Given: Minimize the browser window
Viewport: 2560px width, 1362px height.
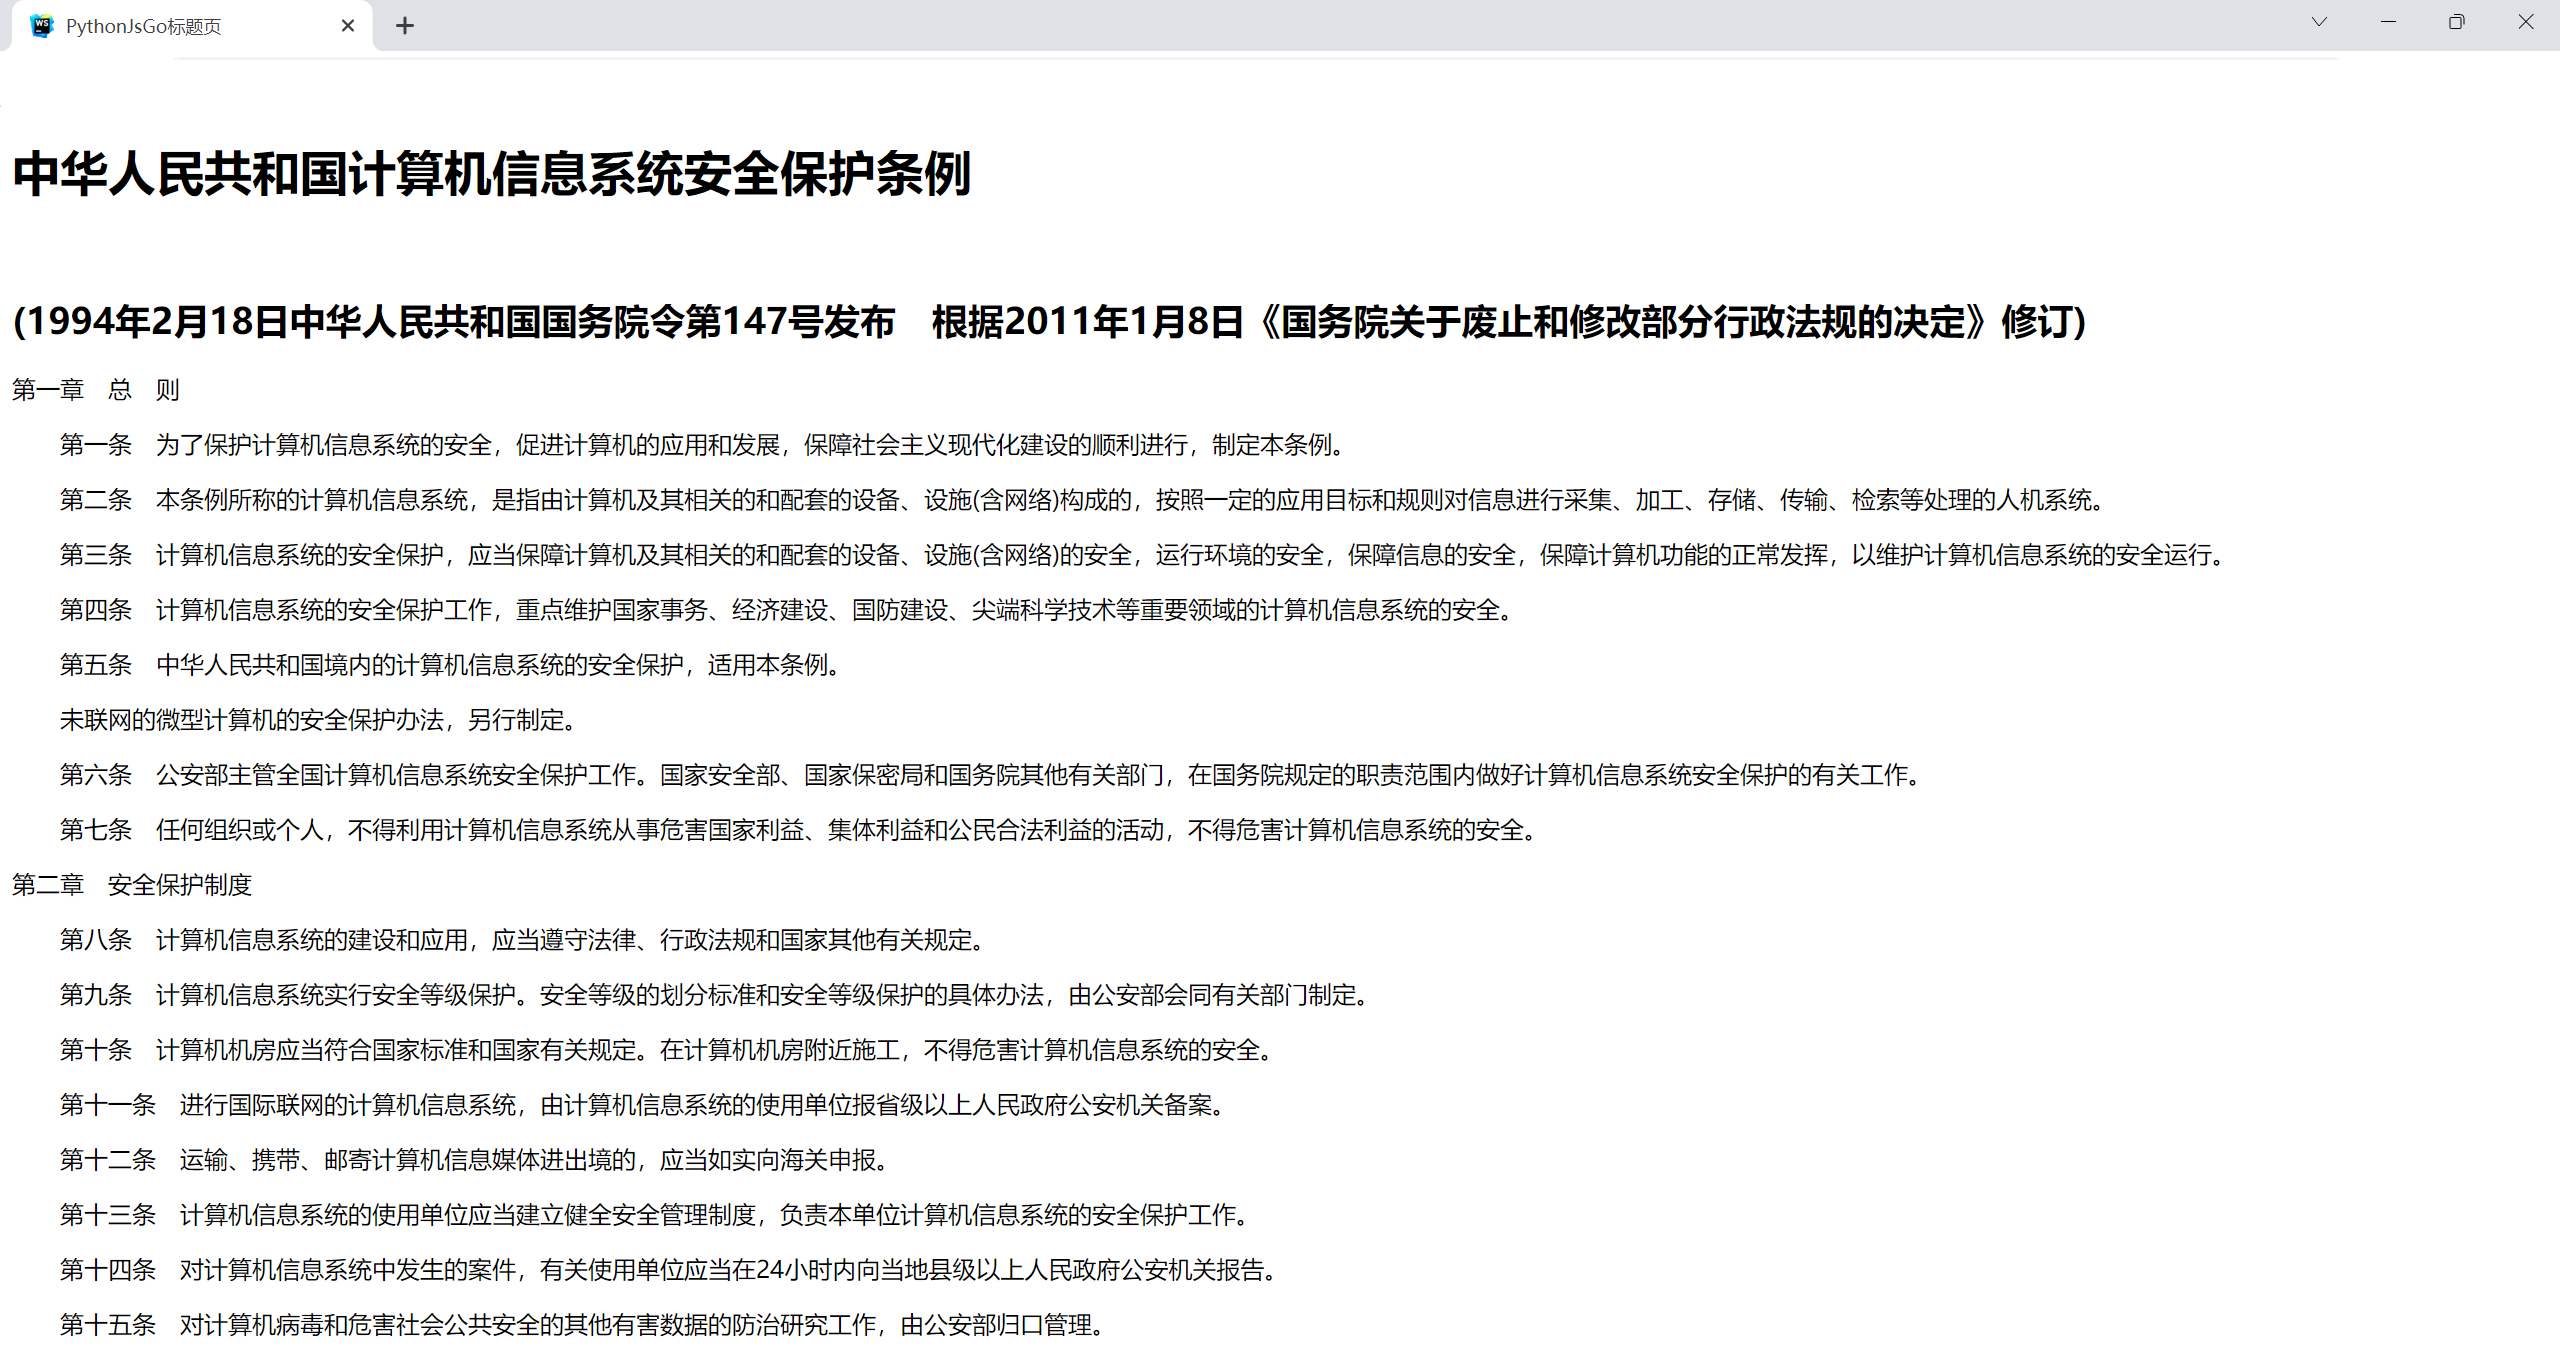Looking at the screenshot, I should [x=2388, y=22].
